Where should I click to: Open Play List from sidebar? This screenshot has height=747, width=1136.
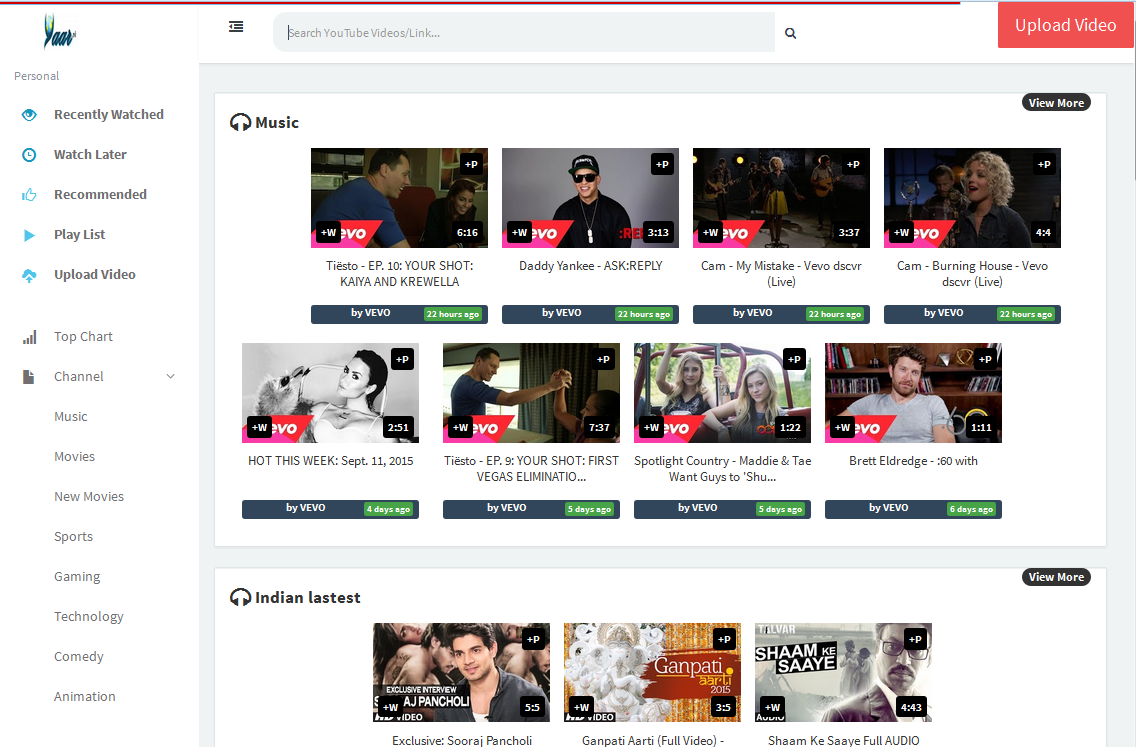79,235
